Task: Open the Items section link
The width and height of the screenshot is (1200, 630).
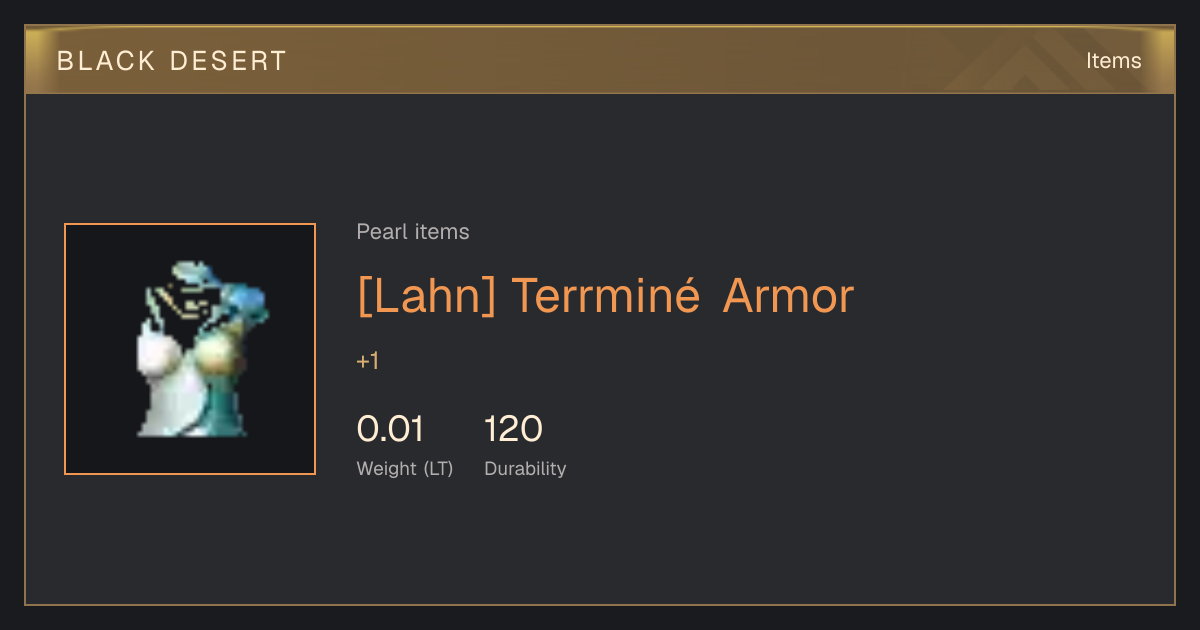Action: [x=1113, y=60]
